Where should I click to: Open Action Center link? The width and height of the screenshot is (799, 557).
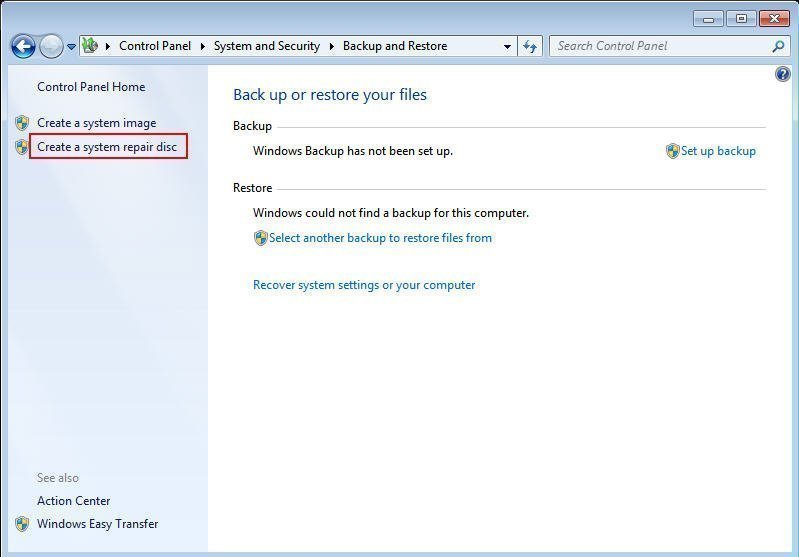[73, 501]
